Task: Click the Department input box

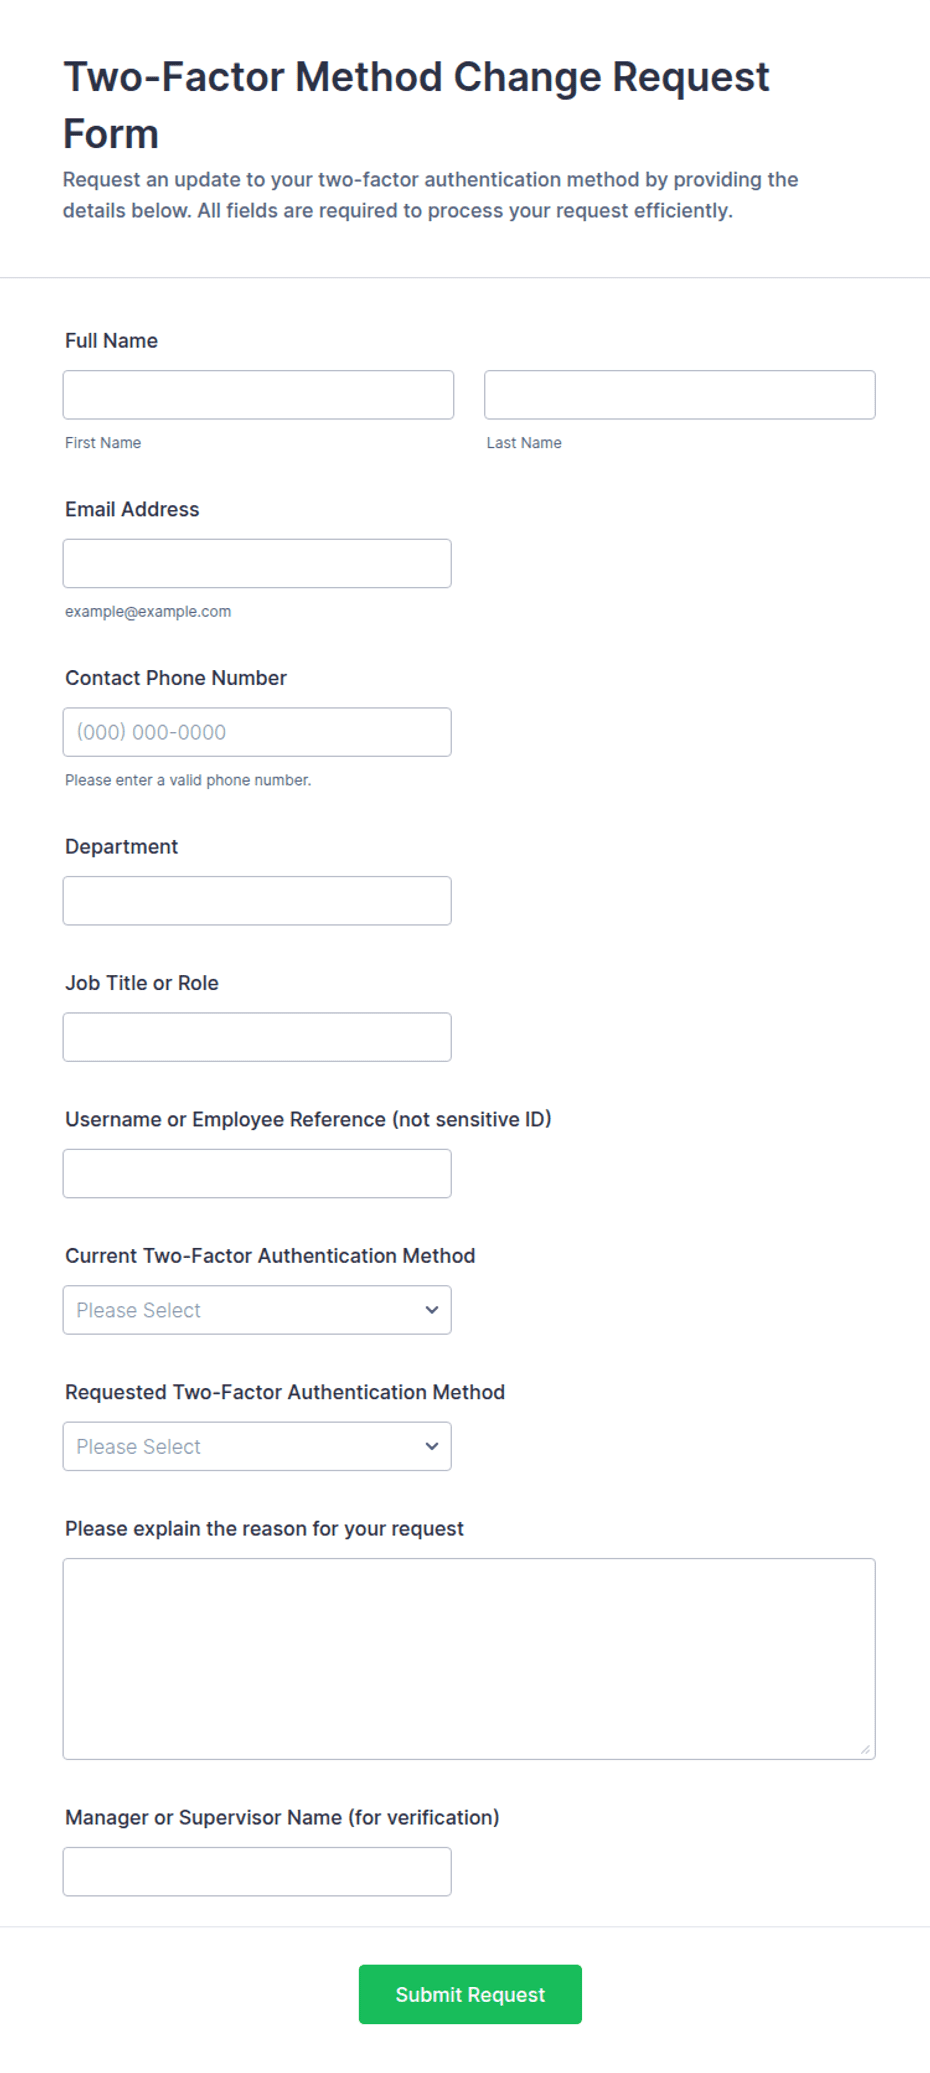Action: (x=257, y=901)
